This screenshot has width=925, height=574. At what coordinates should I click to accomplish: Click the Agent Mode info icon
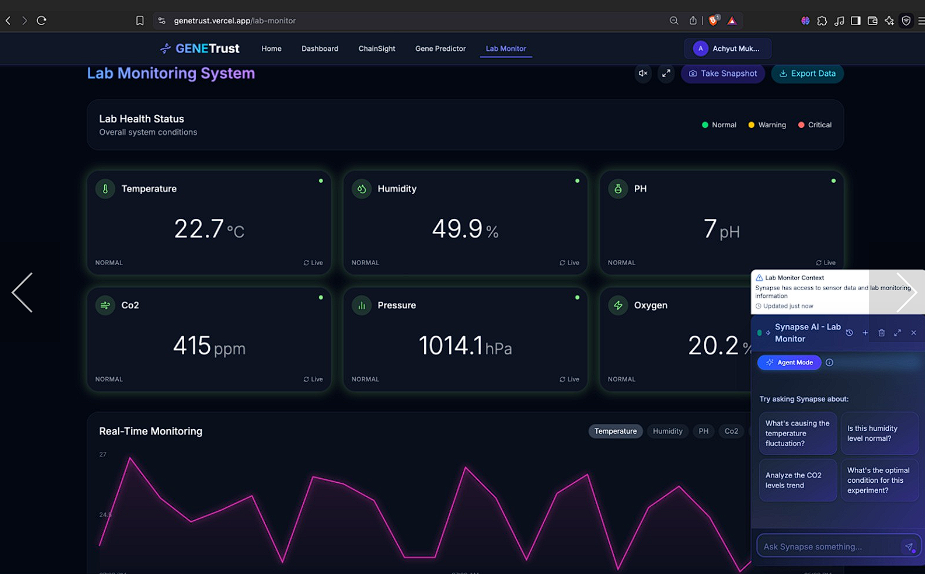coord(829,362)
